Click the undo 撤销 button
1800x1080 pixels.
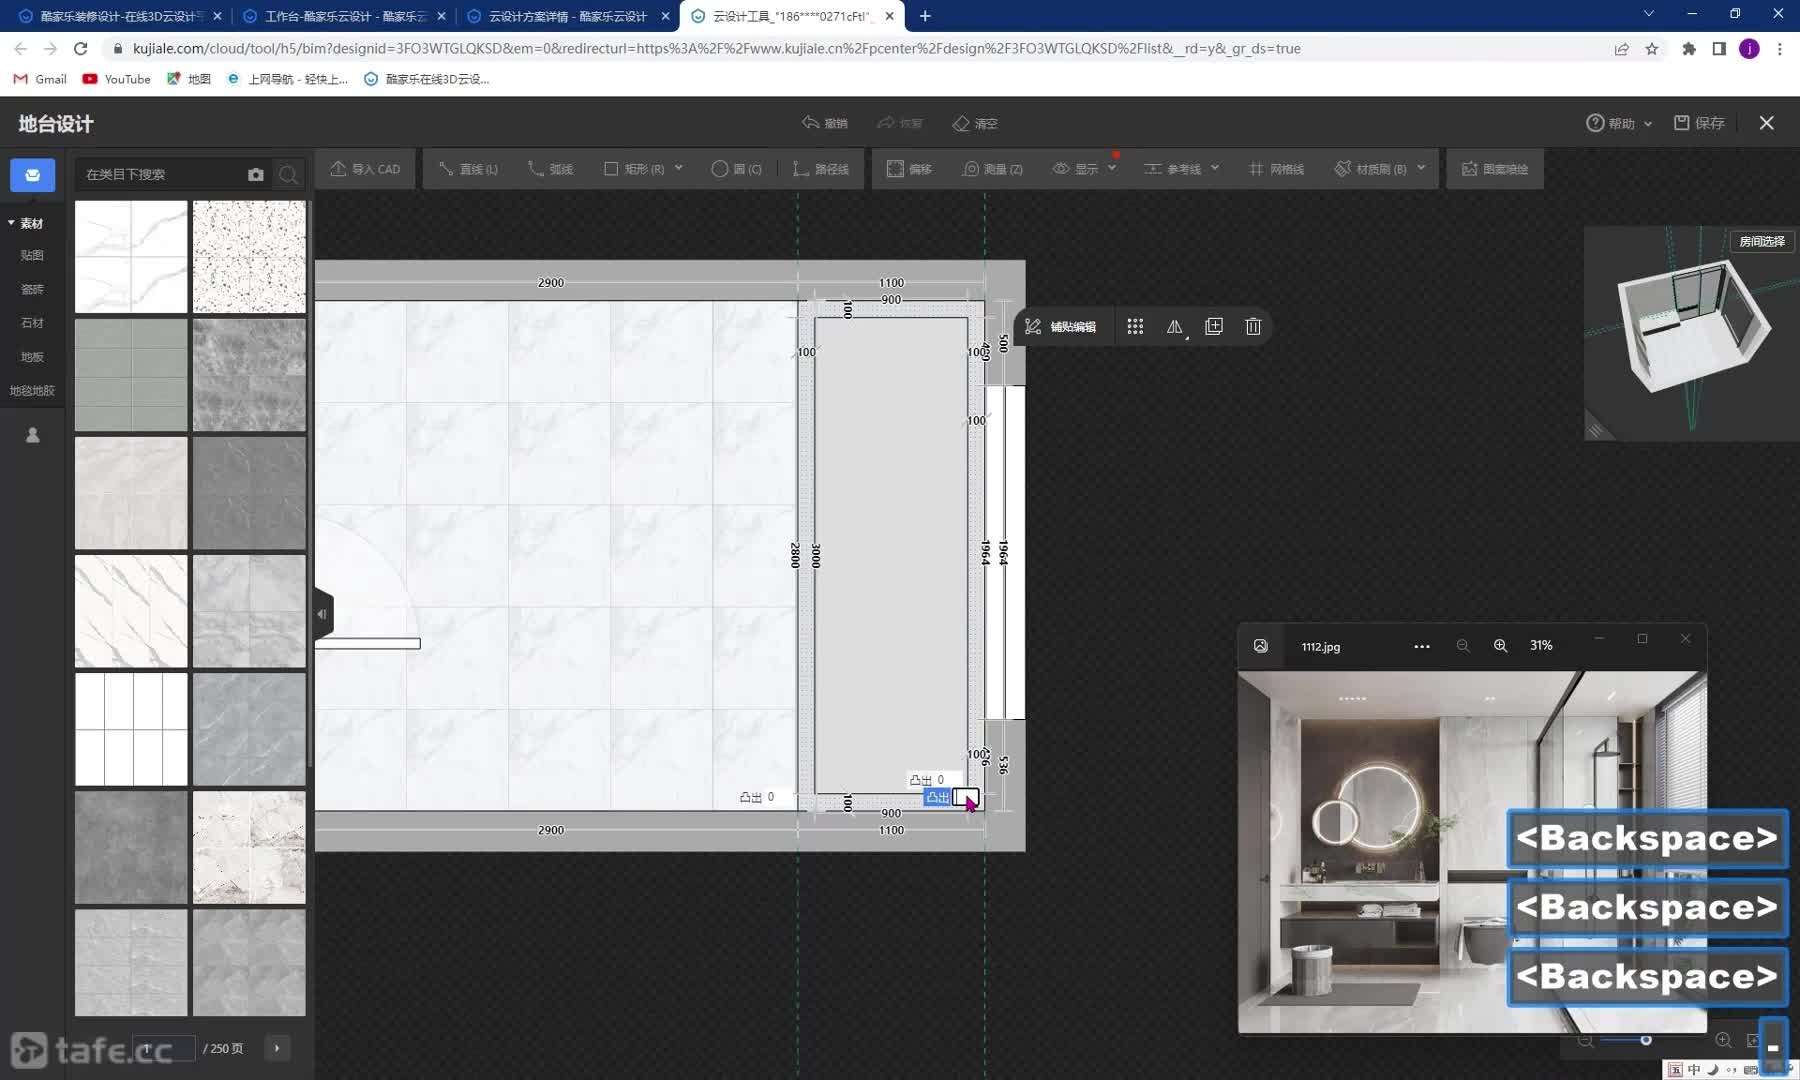pyautogui.click(x=825, y=123)
